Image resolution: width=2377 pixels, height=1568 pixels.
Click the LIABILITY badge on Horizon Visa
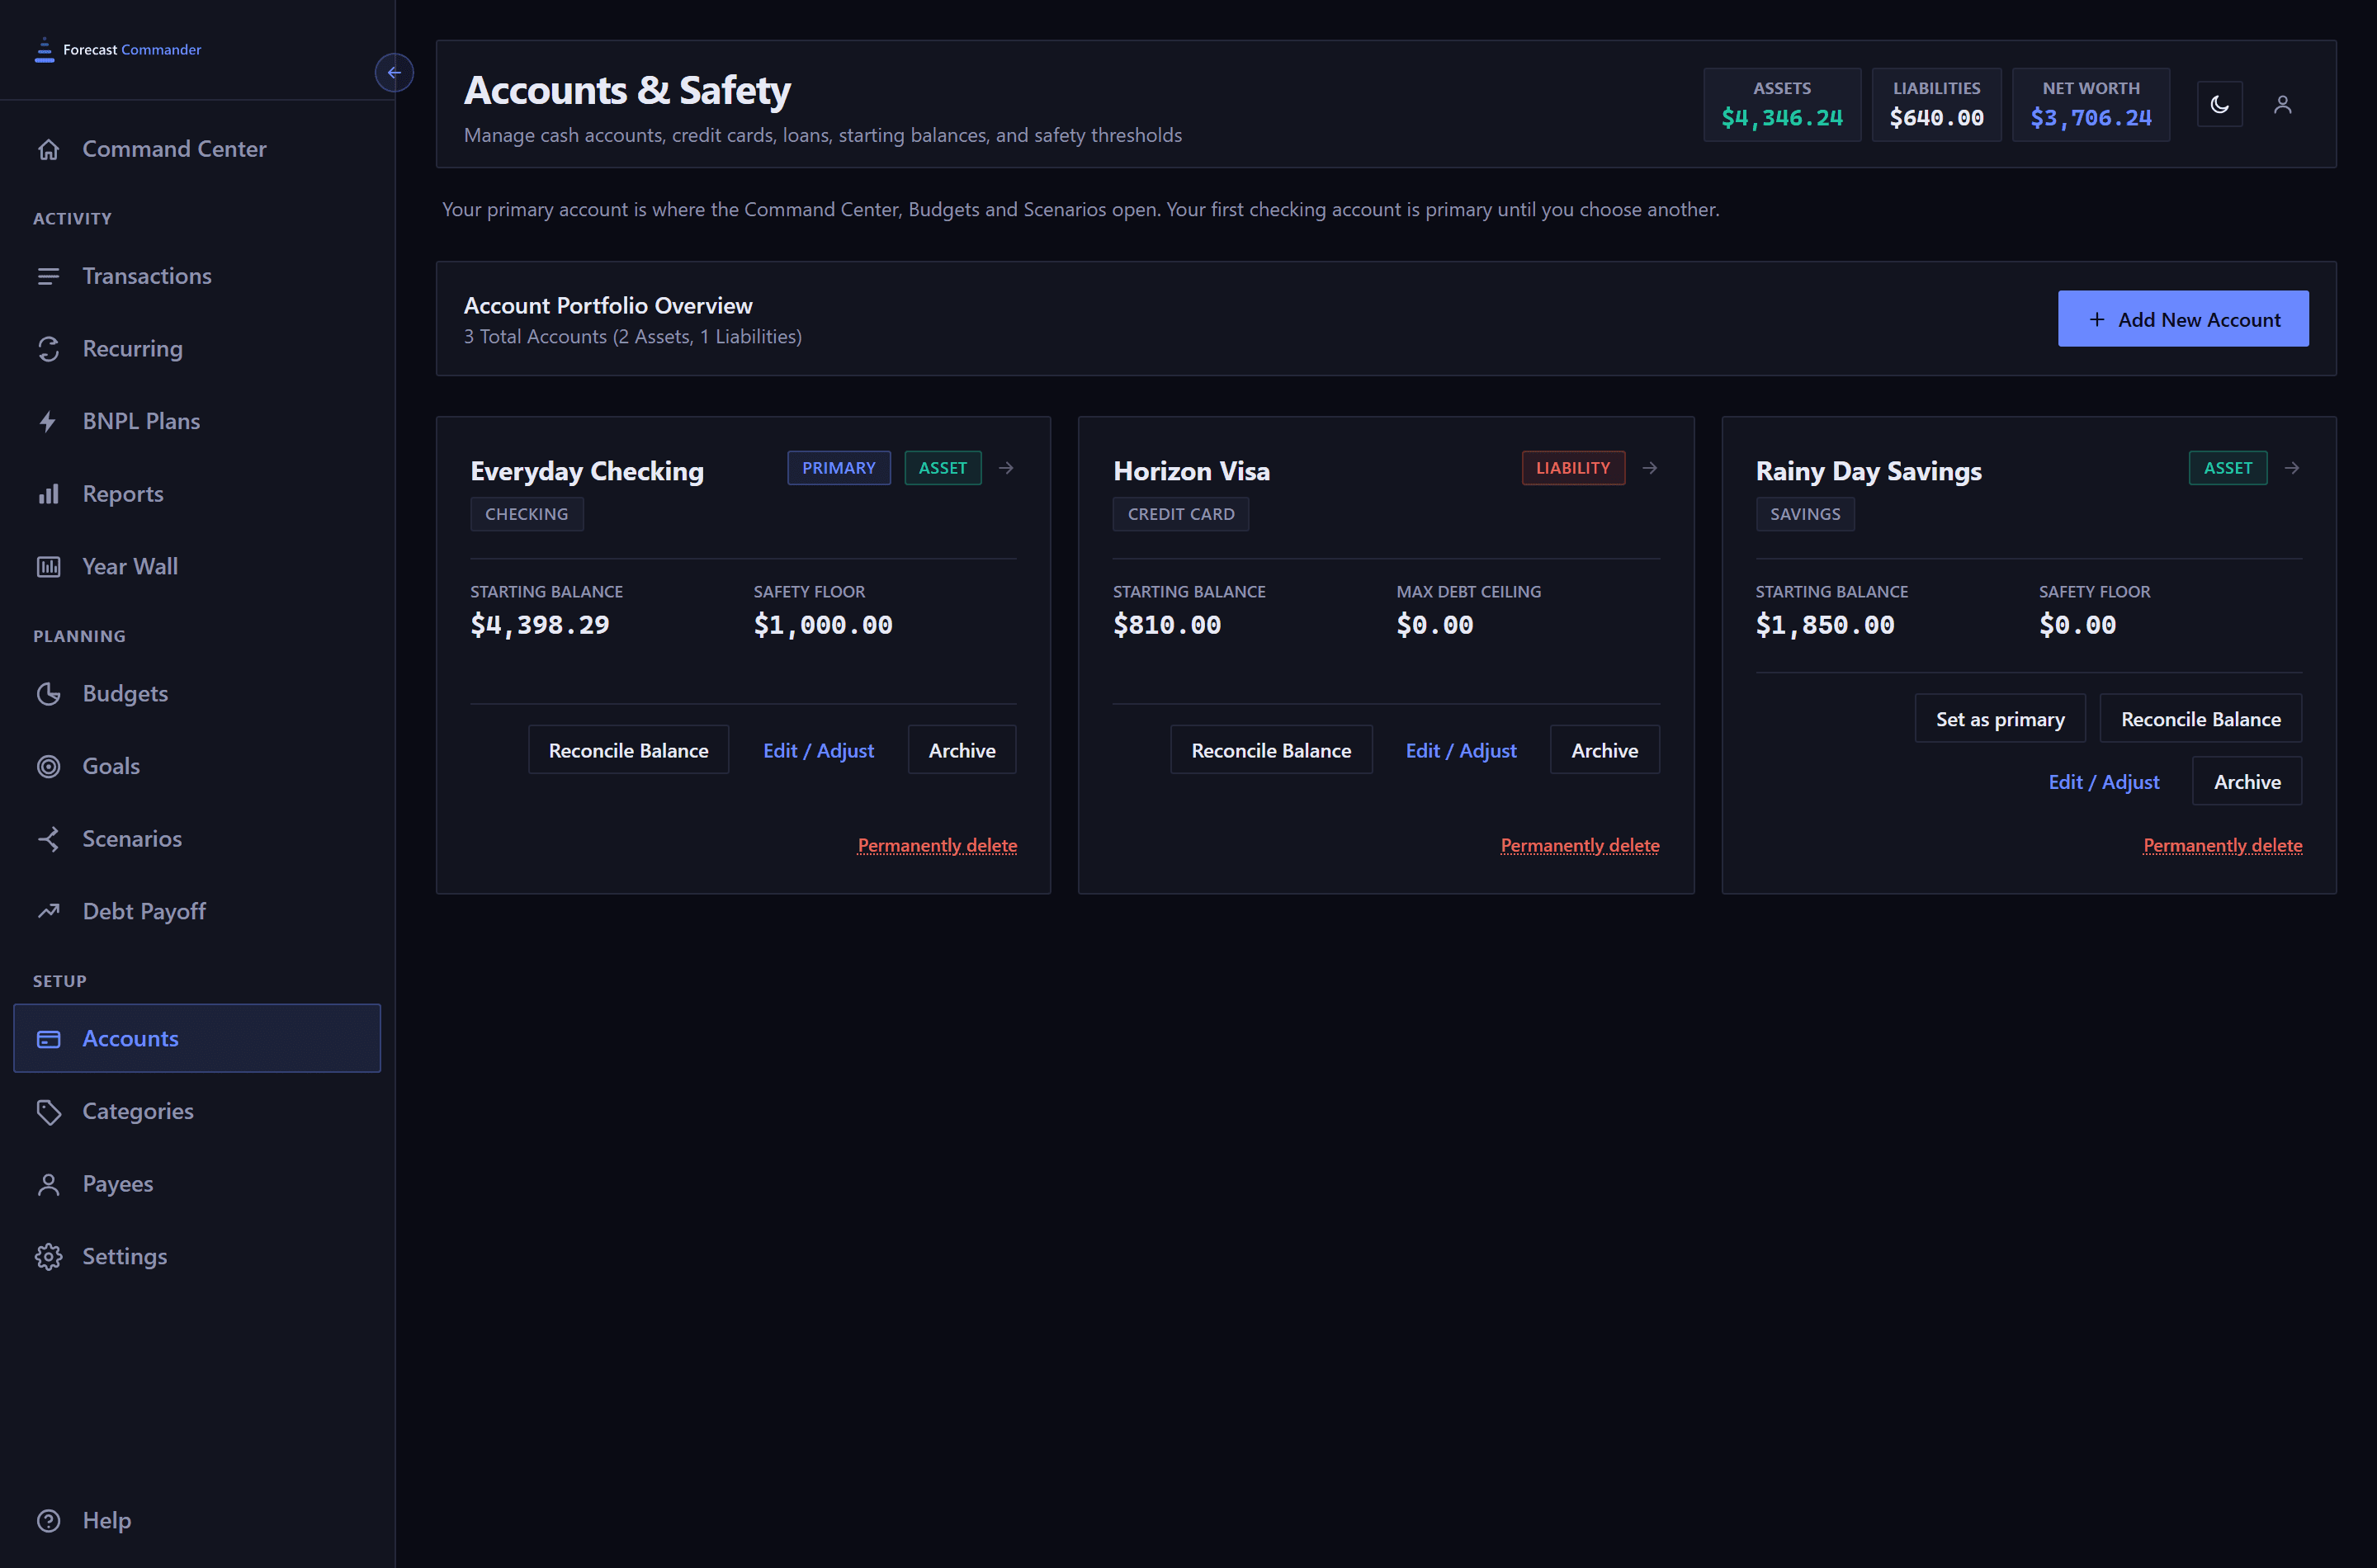point(1573,468)
